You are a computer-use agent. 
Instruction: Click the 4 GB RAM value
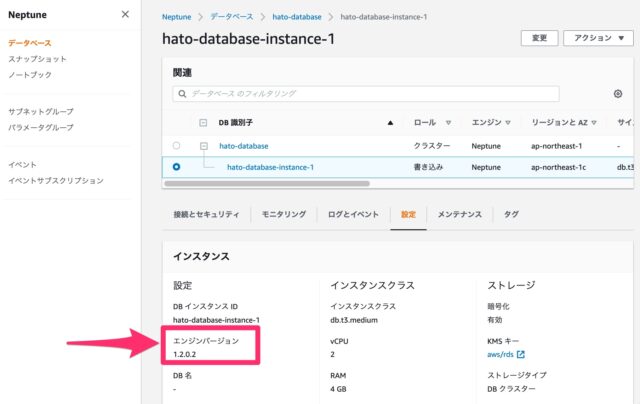click(338, 389)
